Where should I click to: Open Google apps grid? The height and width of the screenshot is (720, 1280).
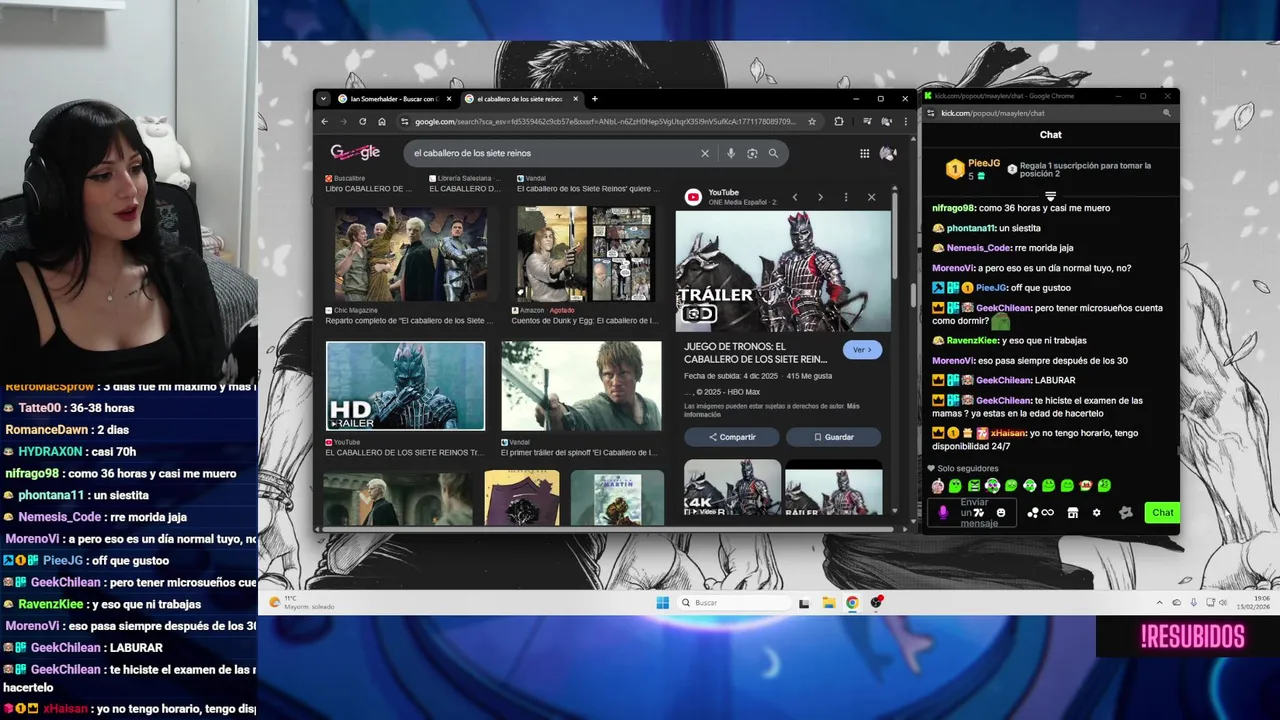point(864,153)
